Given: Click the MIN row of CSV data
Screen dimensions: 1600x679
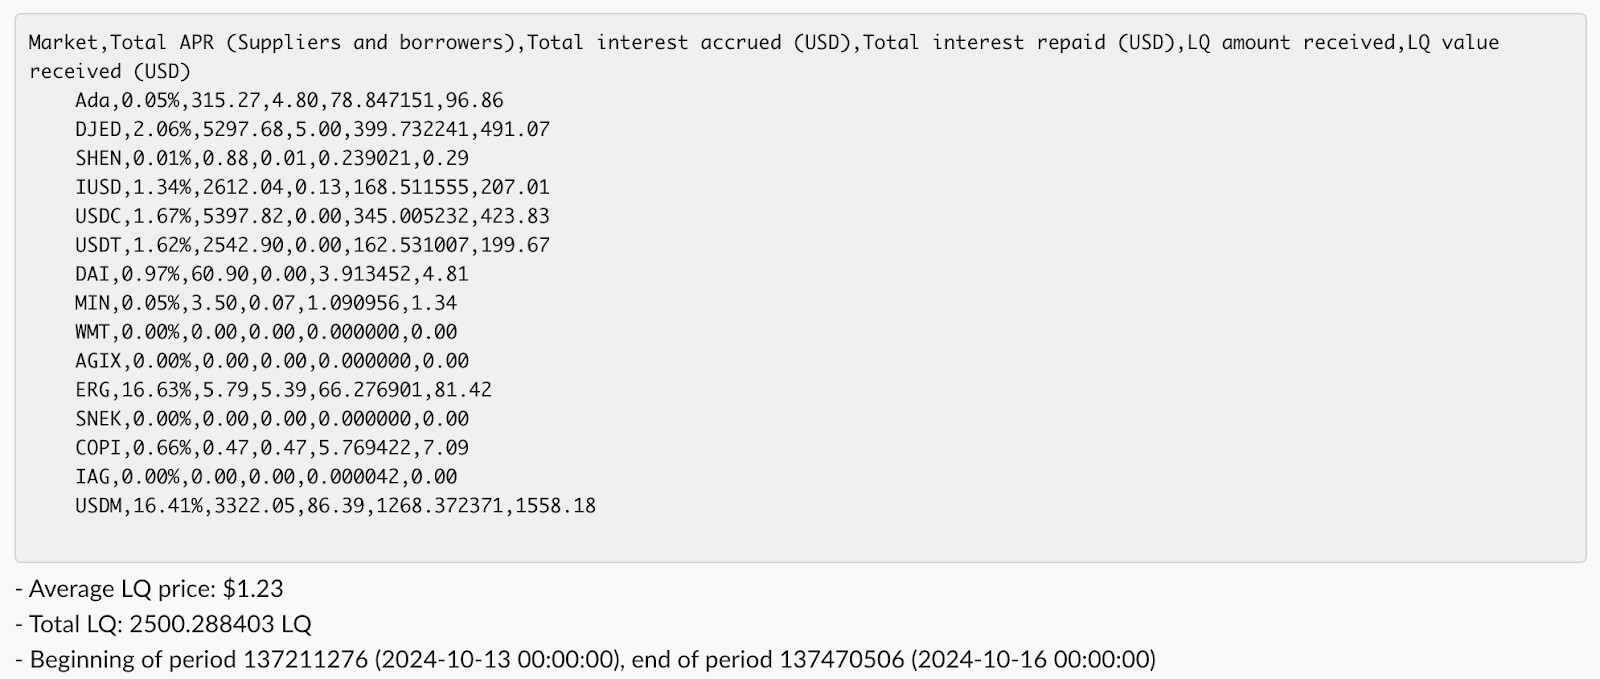Looking at the screenshot, I should tap(265, 303).
